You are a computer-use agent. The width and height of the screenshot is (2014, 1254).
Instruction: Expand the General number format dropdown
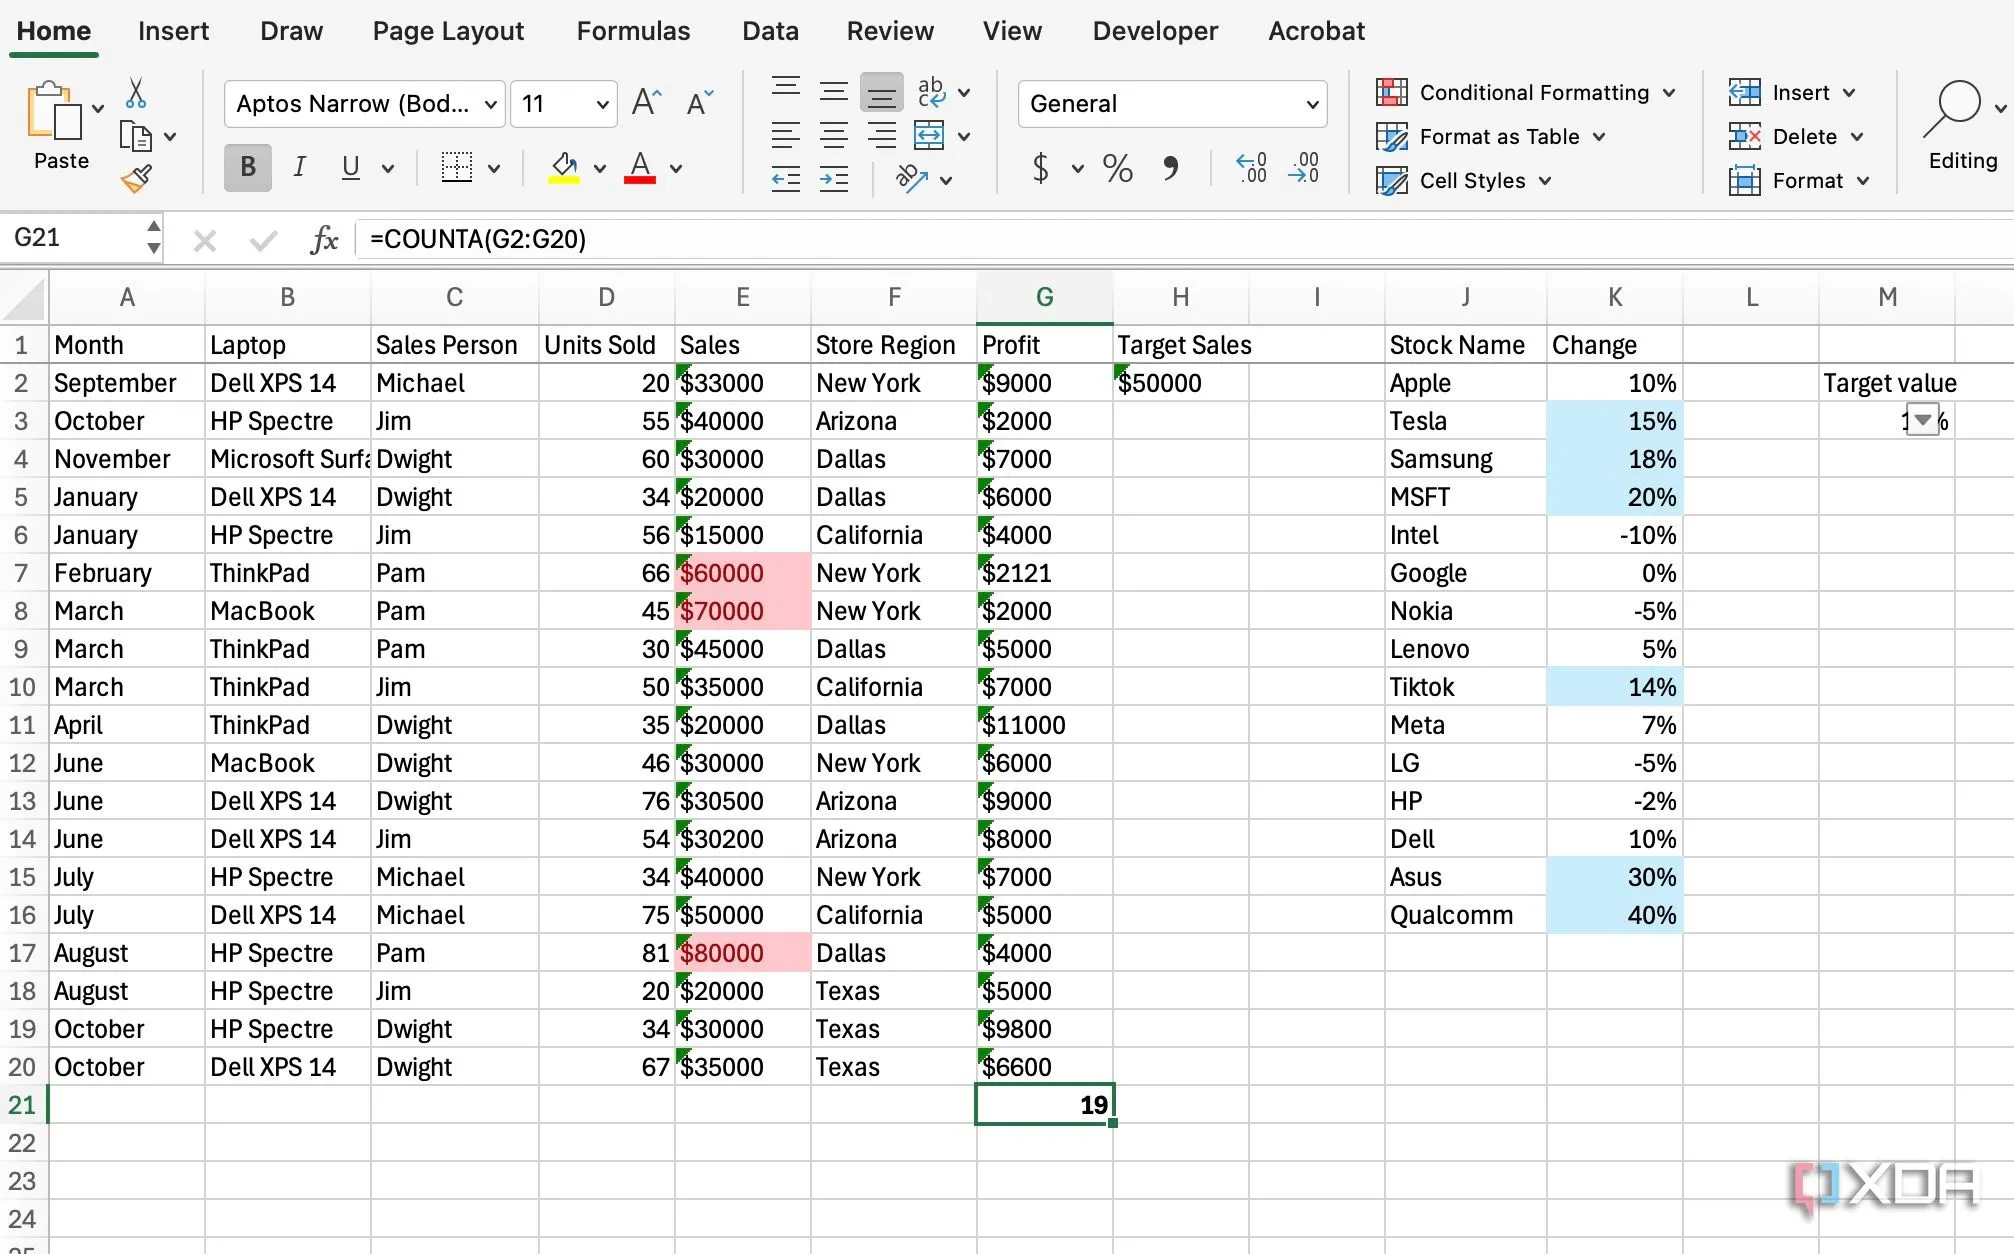(1312, 104)
